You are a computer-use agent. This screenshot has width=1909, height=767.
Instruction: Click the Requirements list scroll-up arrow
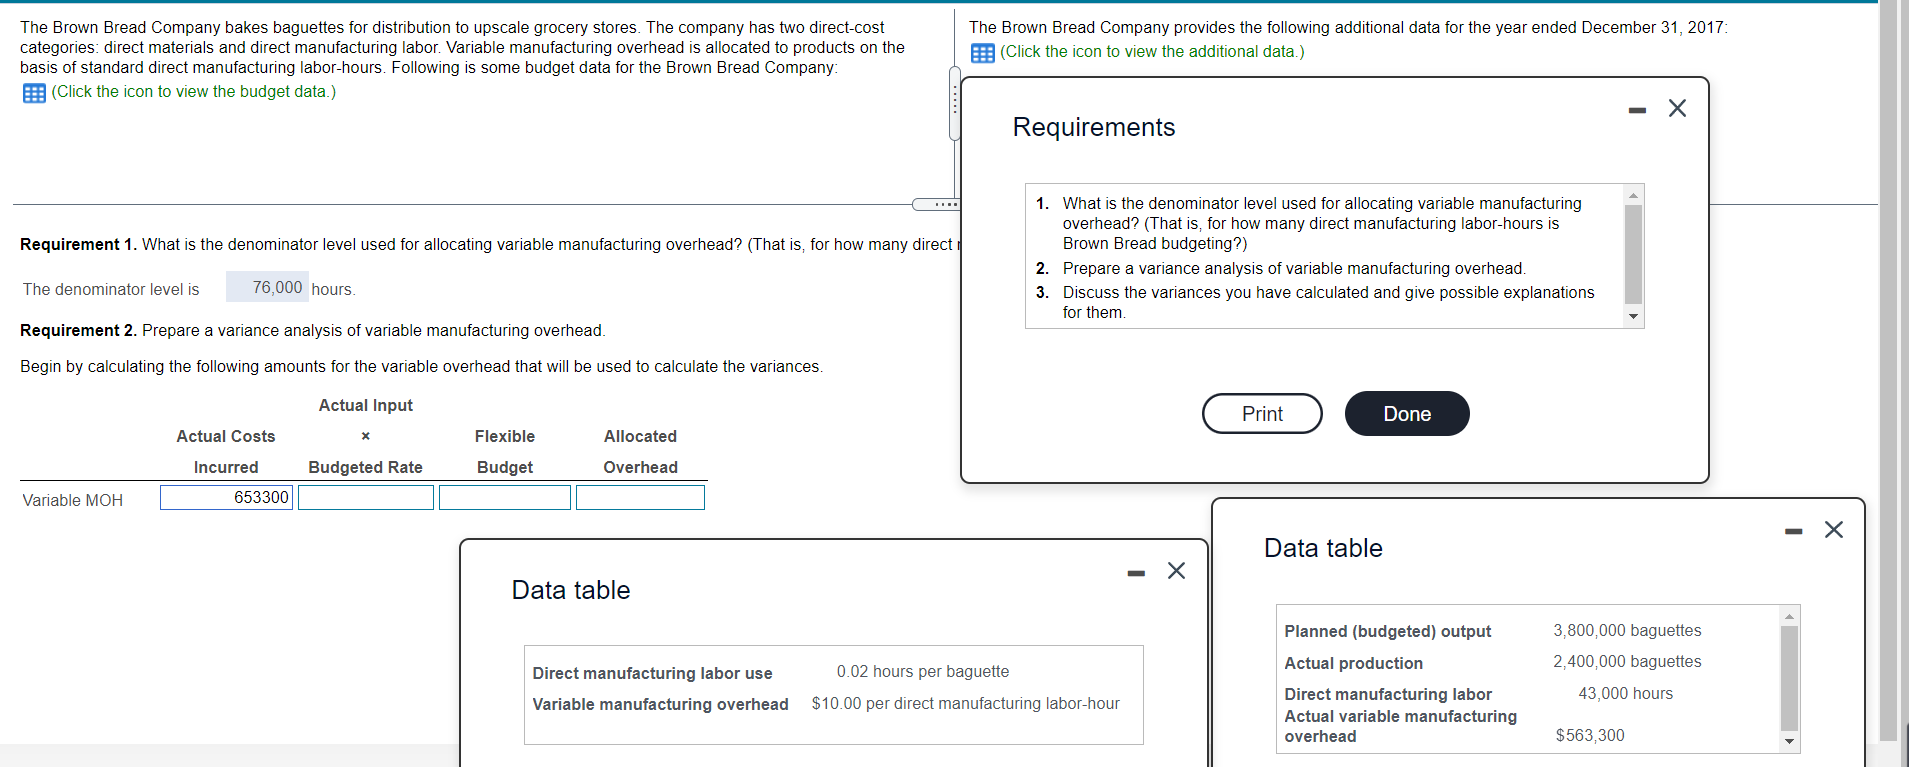tap(1634, 195)
